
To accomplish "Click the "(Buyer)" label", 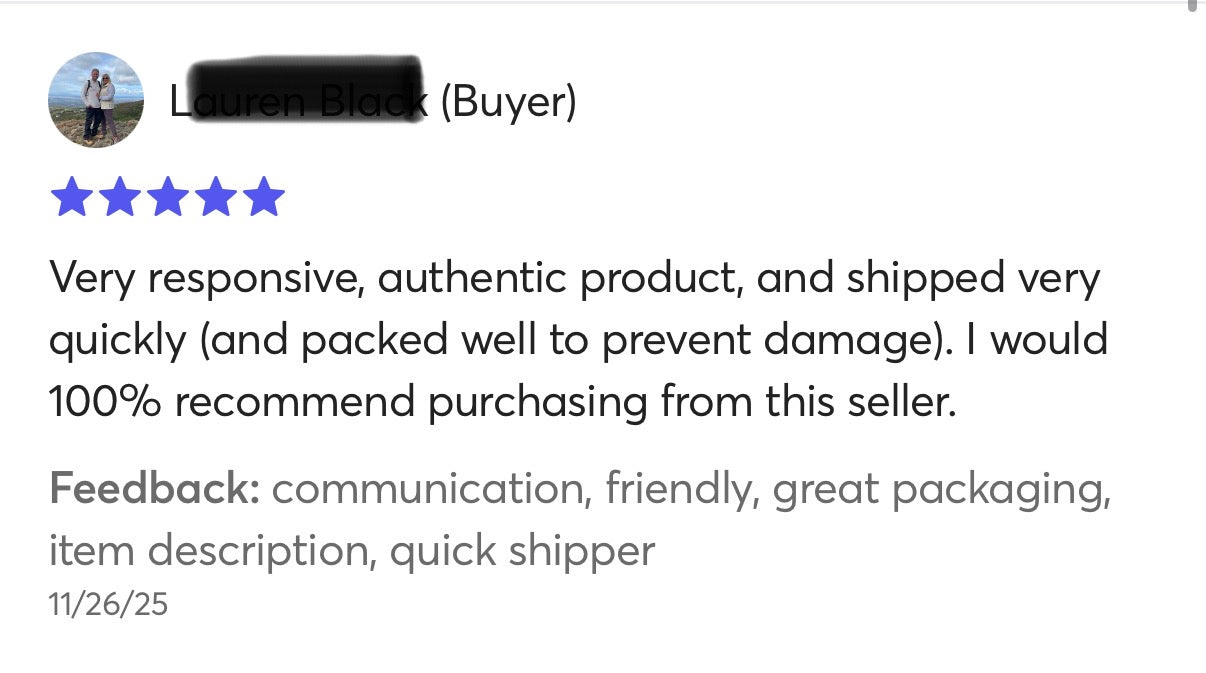I will [x=508, y=101].
